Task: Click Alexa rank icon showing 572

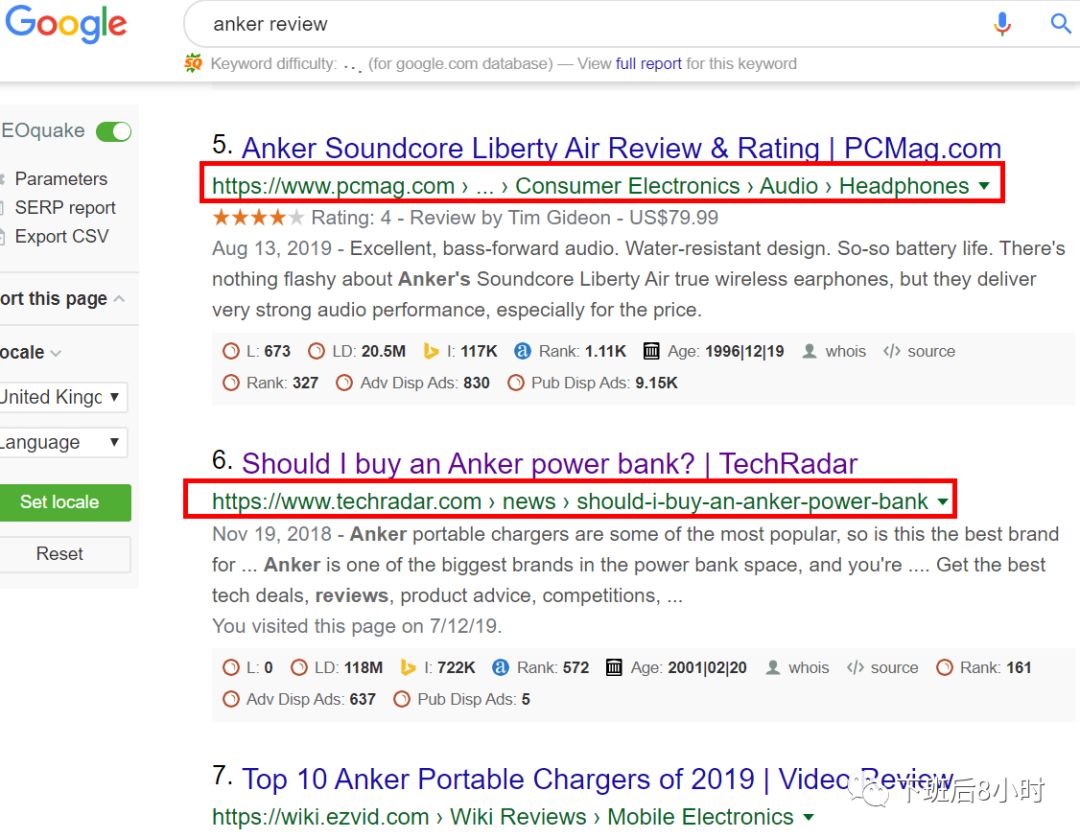Action: [500, 667]
